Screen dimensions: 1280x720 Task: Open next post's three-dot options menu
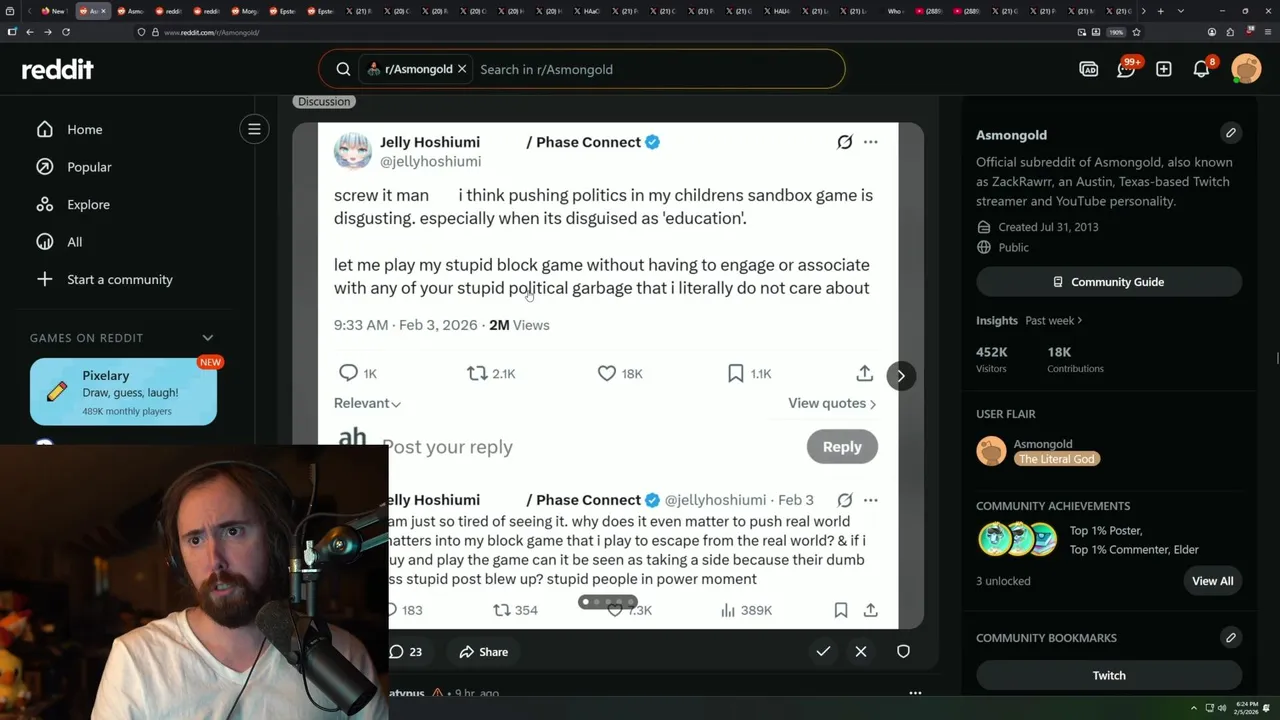coord(915,693)
